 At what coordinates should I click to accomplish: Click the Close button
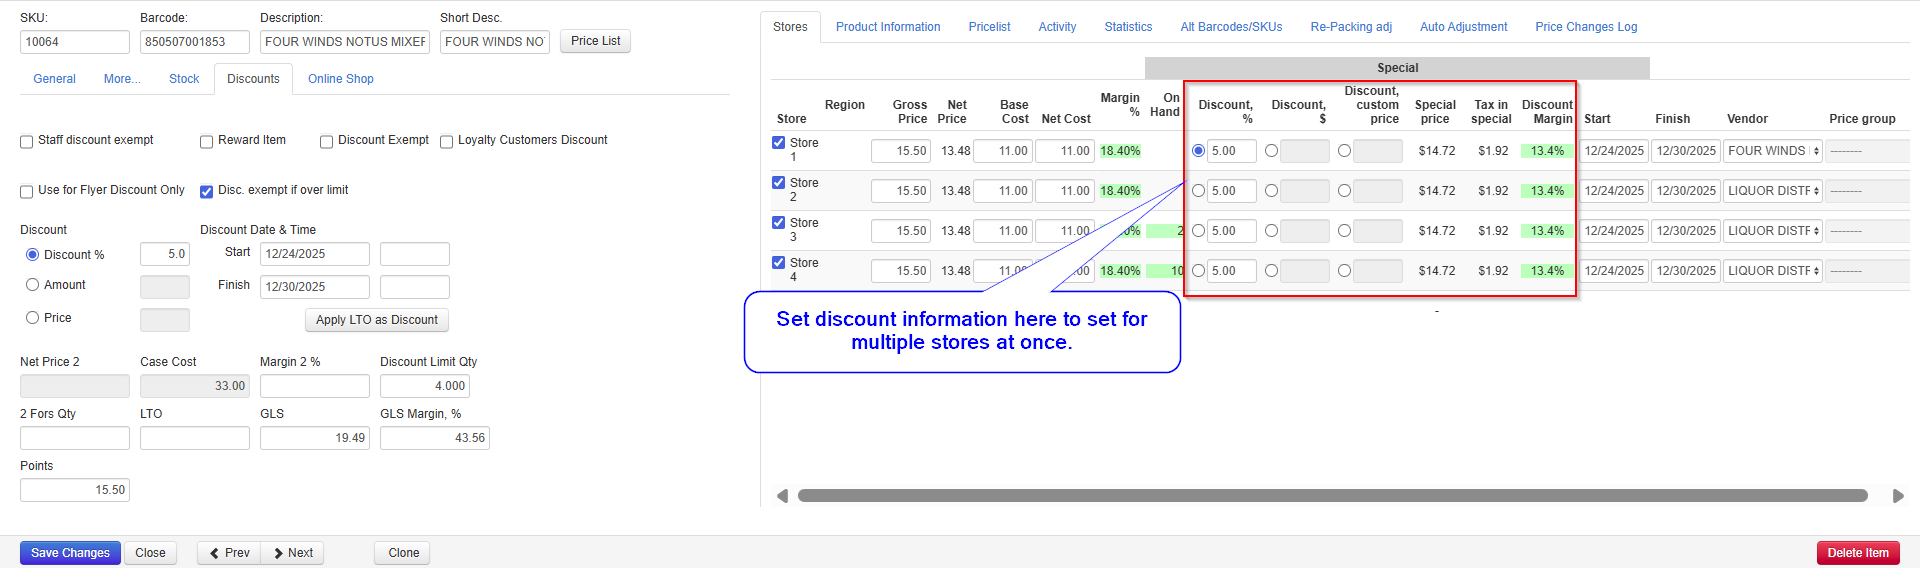pos(150,553)
